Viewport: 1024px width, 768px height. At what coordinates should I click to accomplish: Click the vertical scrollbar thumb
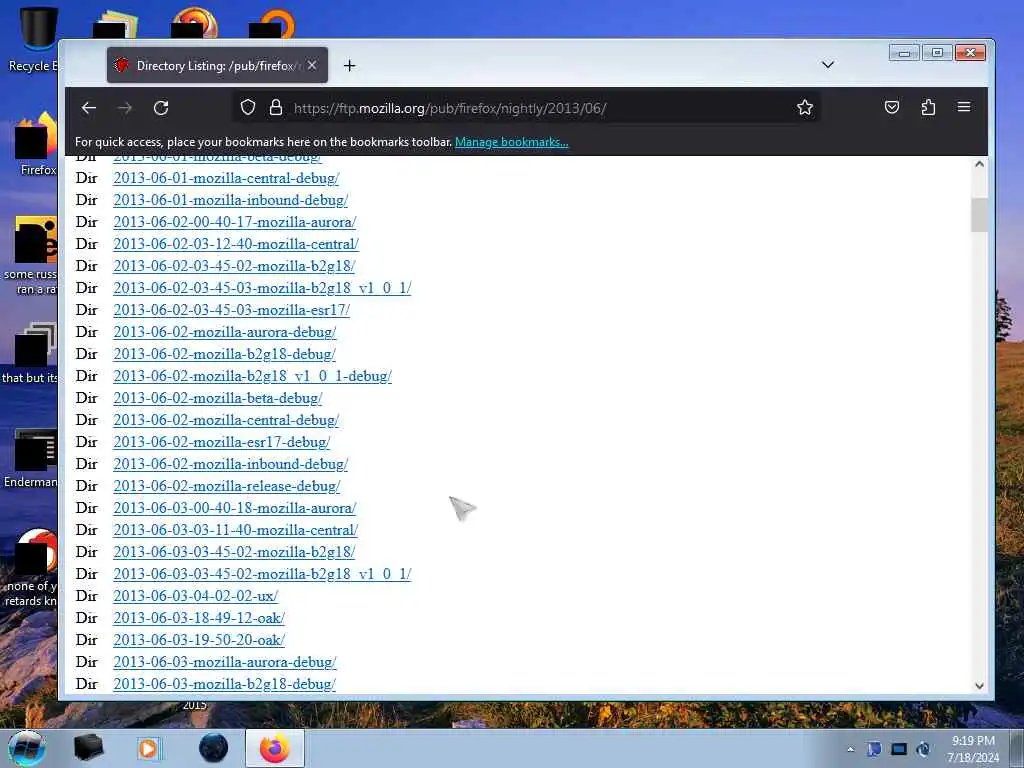(x=979, y=215)
